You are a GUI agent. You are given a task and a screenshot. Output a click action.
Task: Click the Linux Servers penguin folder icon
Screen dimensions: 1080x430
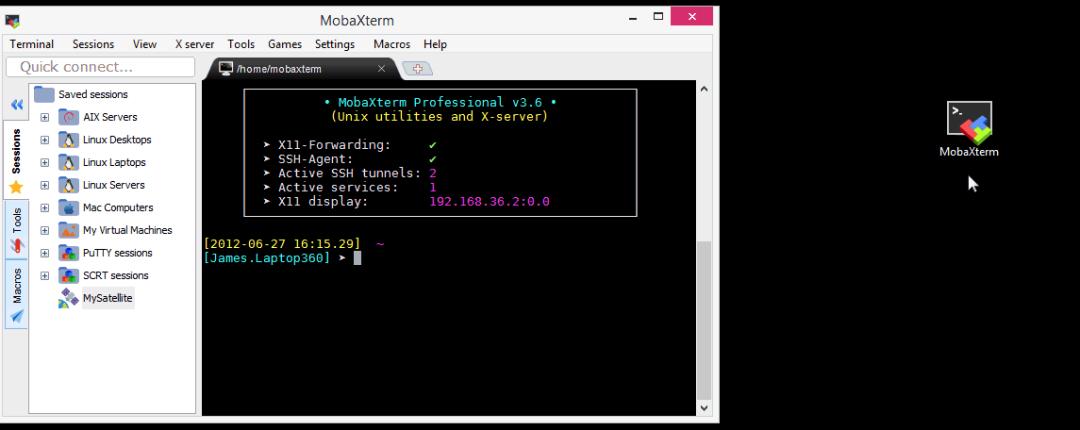click(x=68, y=185)
